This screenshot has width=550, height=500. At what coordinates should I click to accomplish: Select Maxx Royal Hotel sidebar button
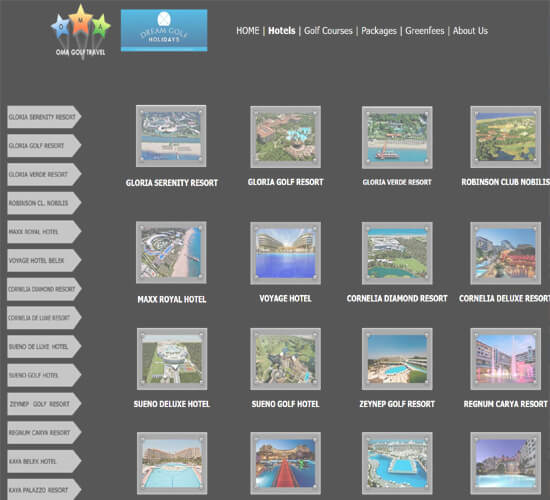click(44, 232)
